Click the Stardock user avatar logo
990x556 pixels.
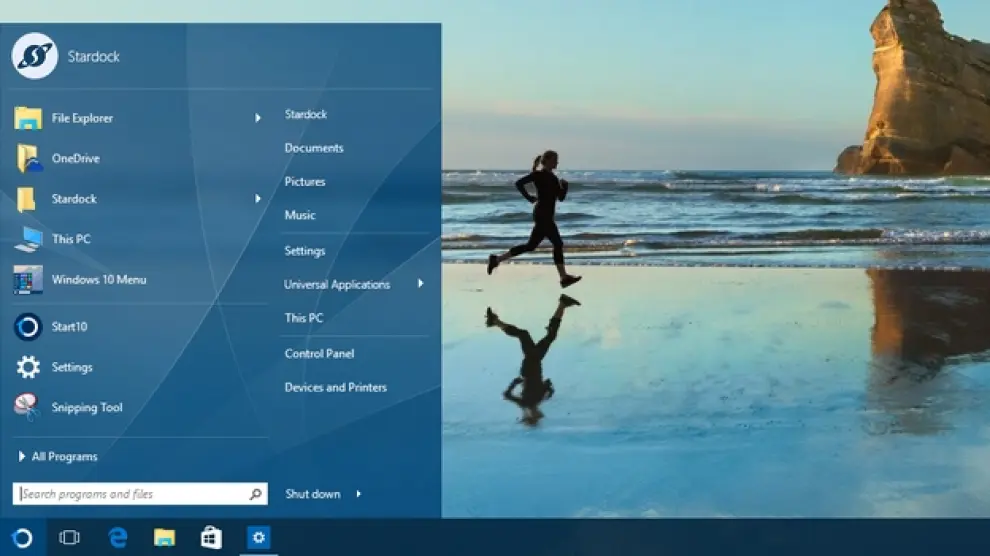click(34, 56)
